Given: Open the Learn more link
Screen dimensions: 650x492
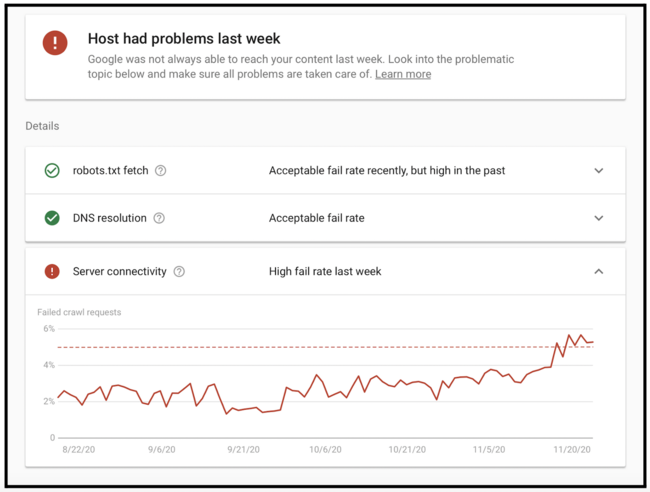Looking at the screenshot, I should pyautogui.click(x=403, y=74).
